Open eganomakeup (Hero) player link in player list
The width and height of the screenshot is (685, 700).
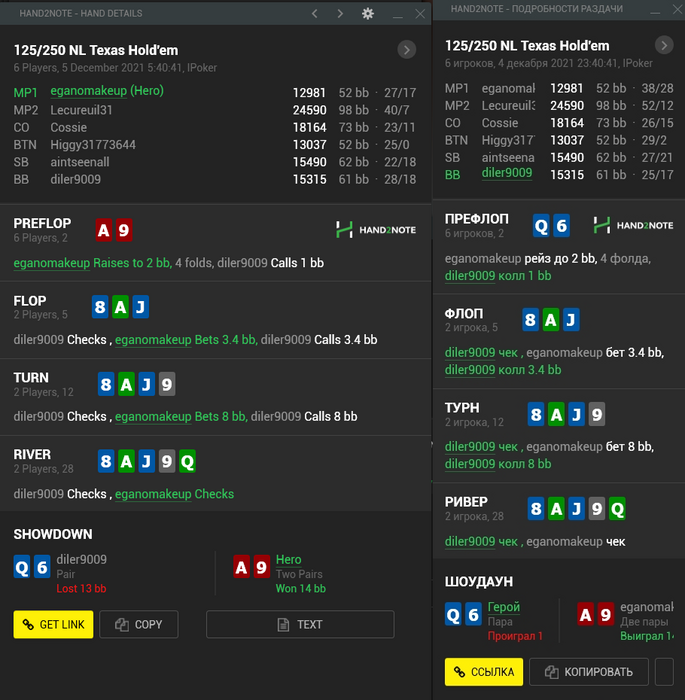107,91
